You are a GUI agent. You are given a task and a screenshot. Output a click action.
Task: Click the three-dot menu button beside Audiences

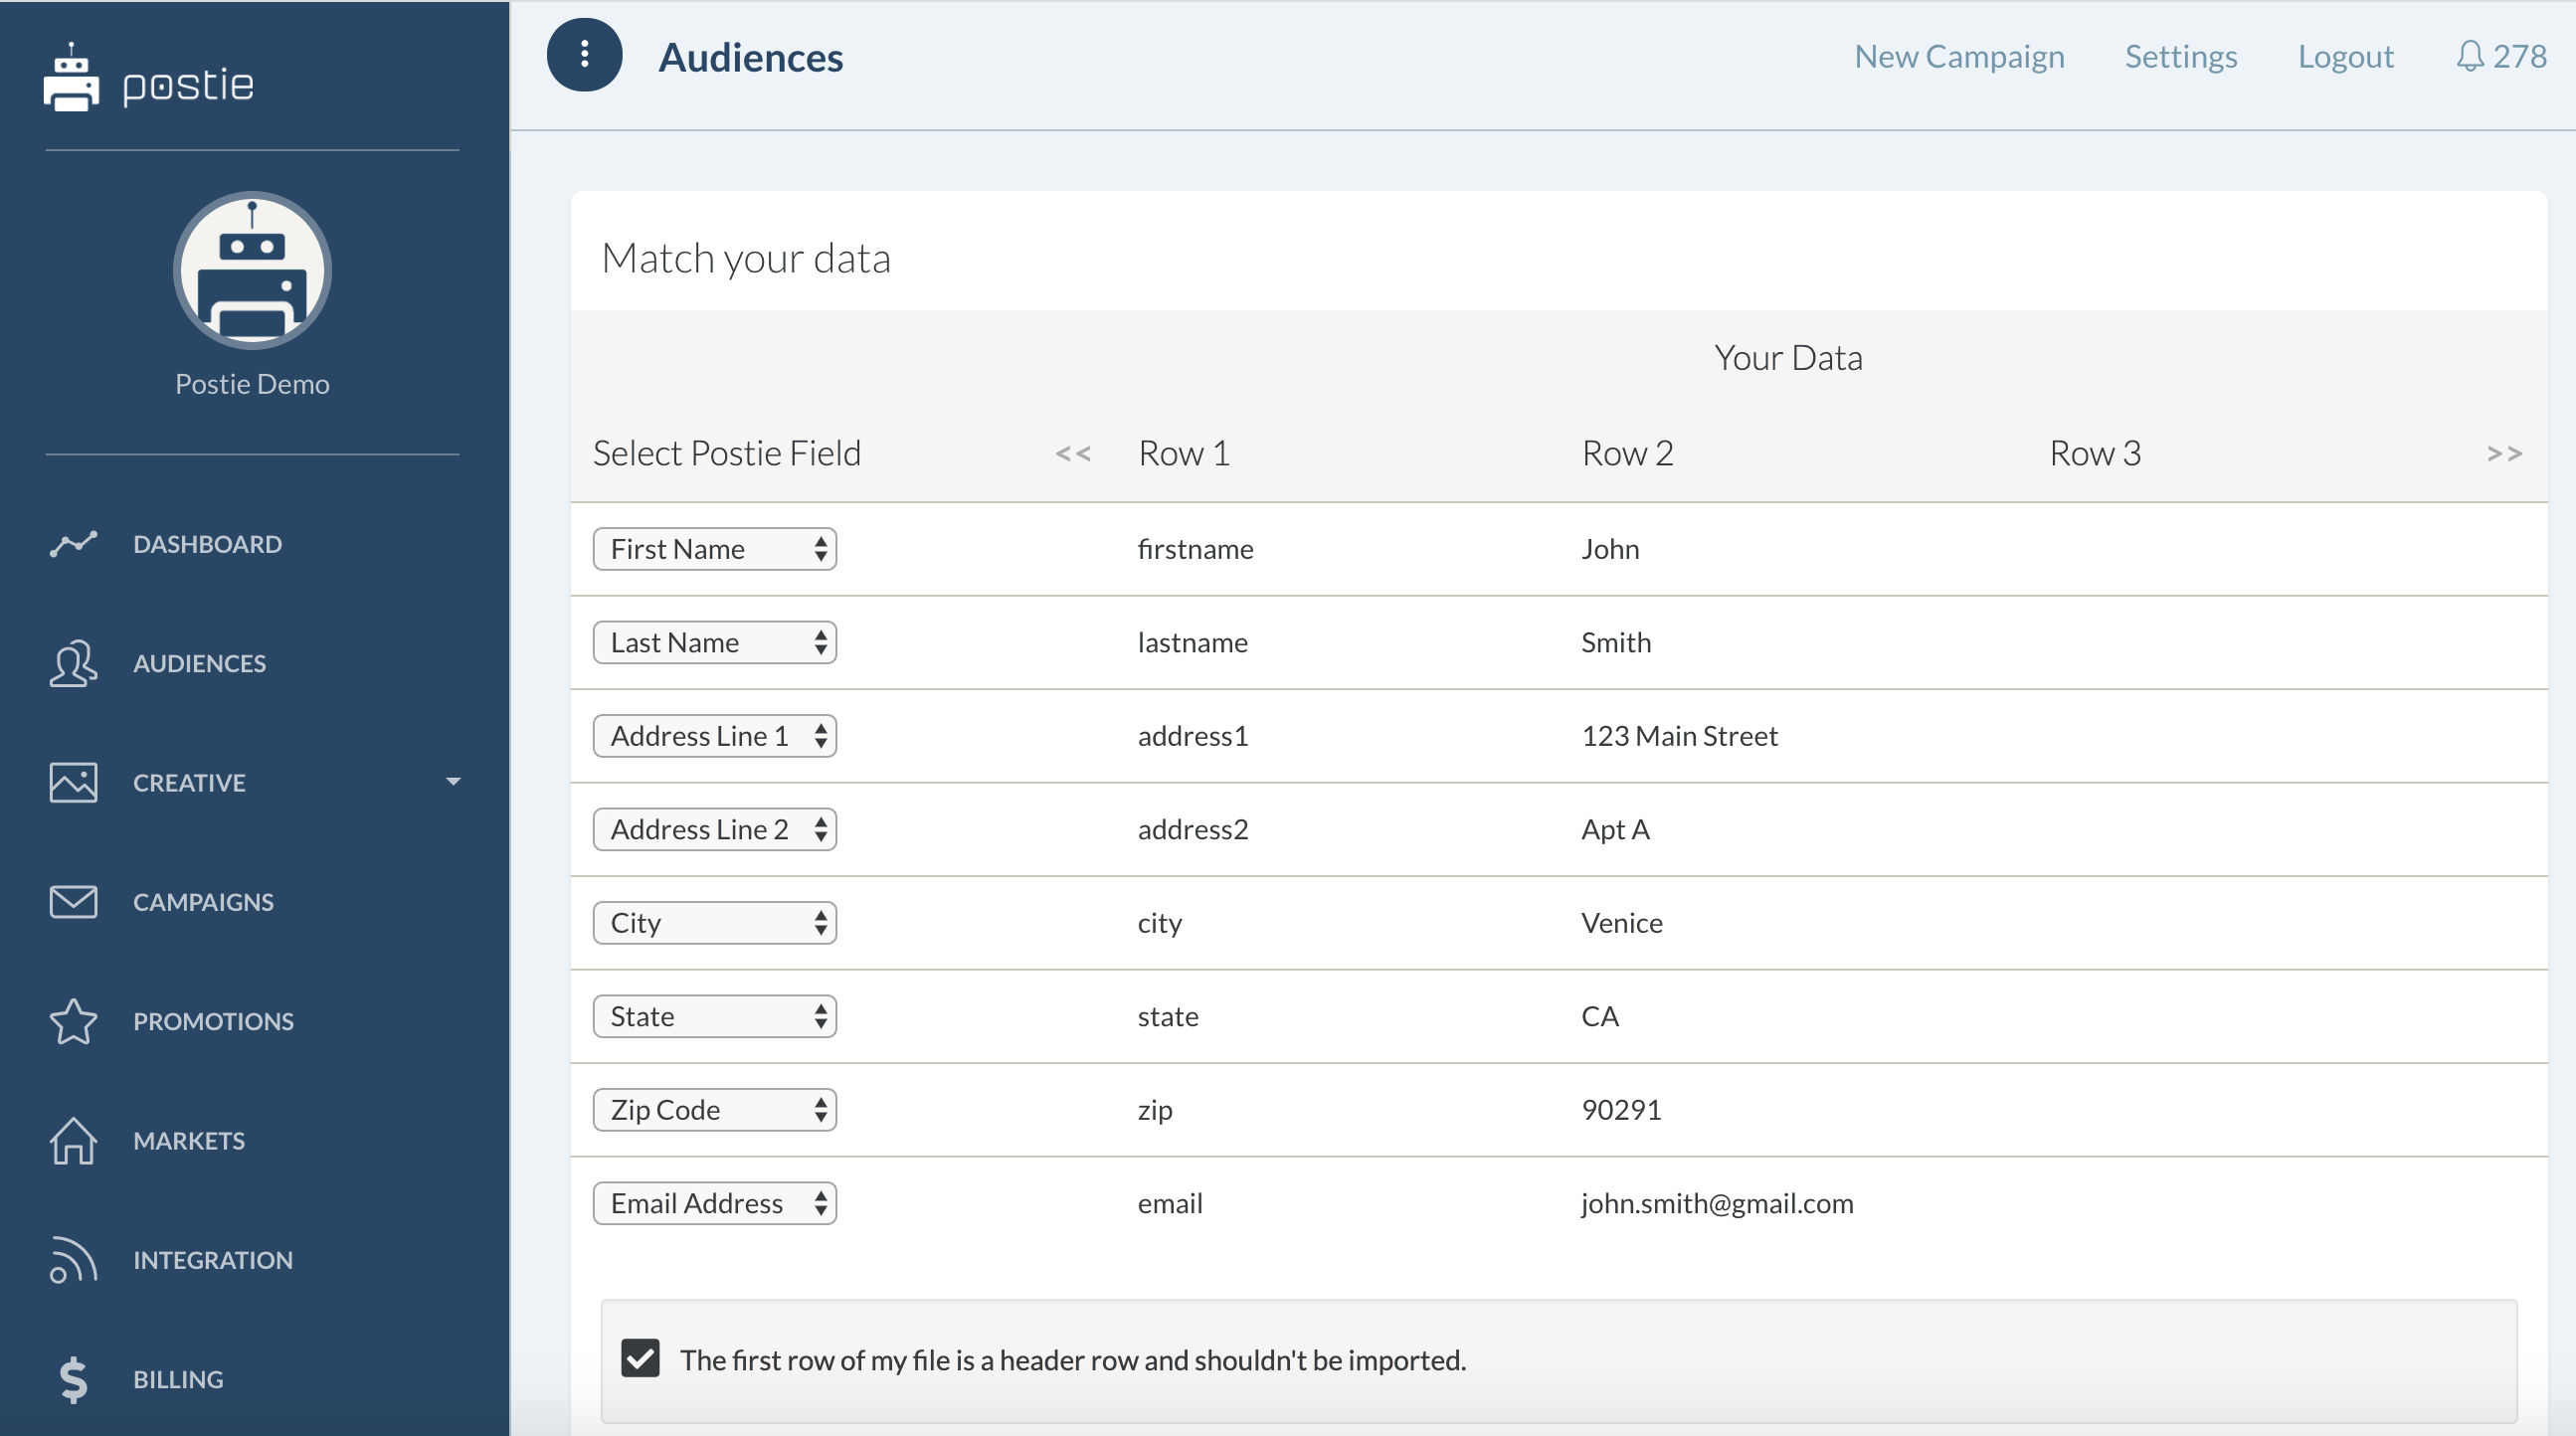pos(584,56)
